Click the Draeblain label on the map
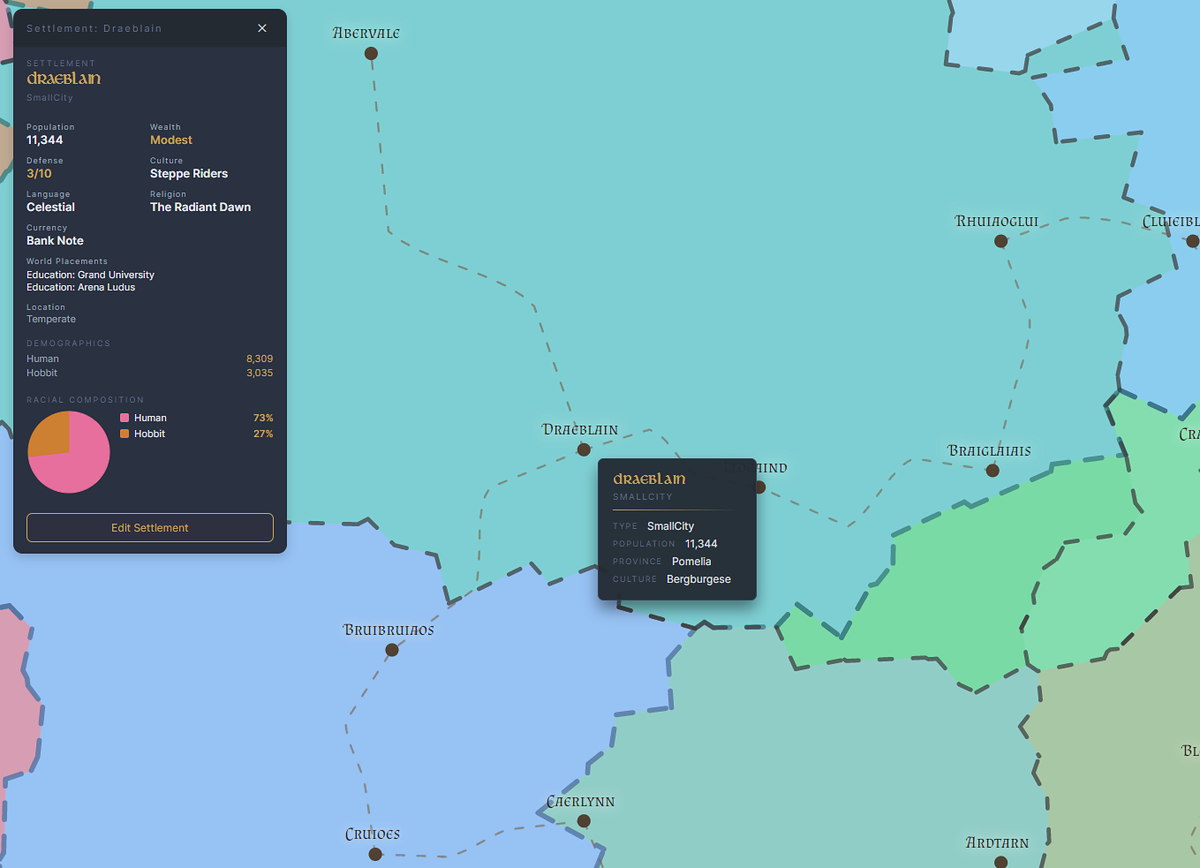The height and width of the screenshot is (868, 1200). [580, 429]
